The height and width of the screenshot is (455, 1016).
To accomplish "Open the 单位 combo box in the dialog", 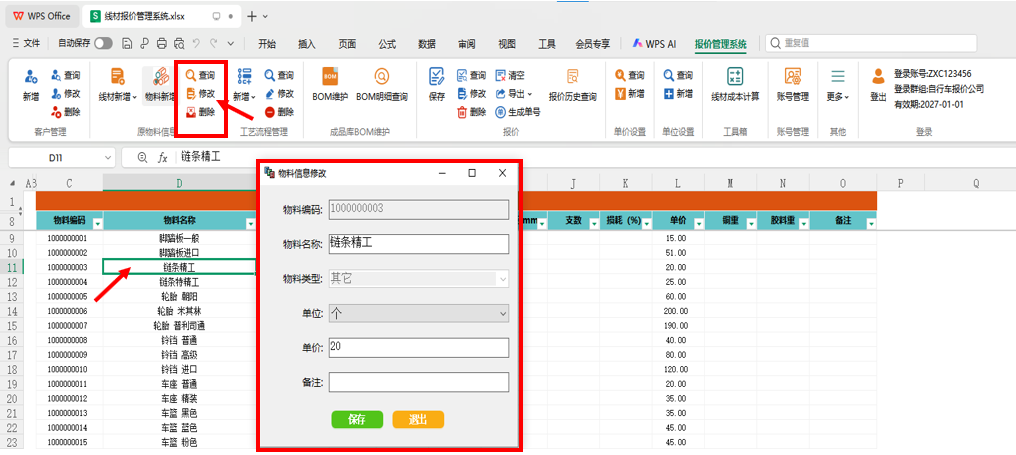I will coord(419,313).
